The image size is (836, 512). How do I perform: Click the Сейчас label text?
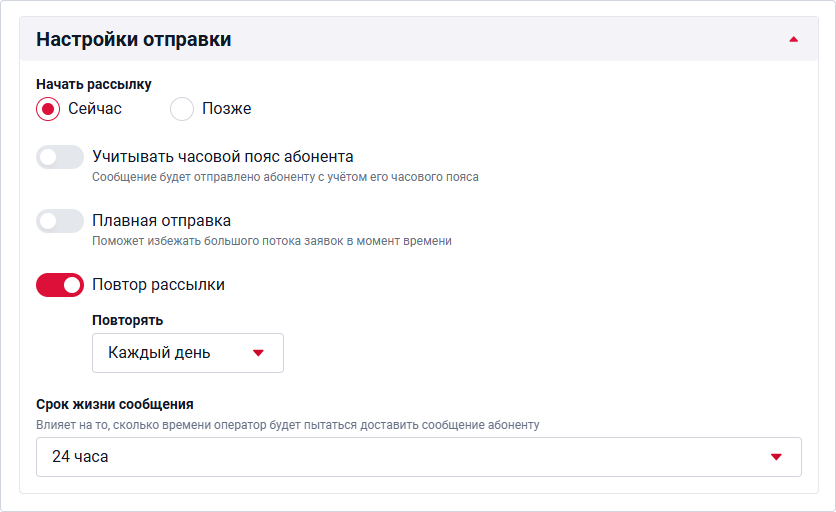coord(95,109)
